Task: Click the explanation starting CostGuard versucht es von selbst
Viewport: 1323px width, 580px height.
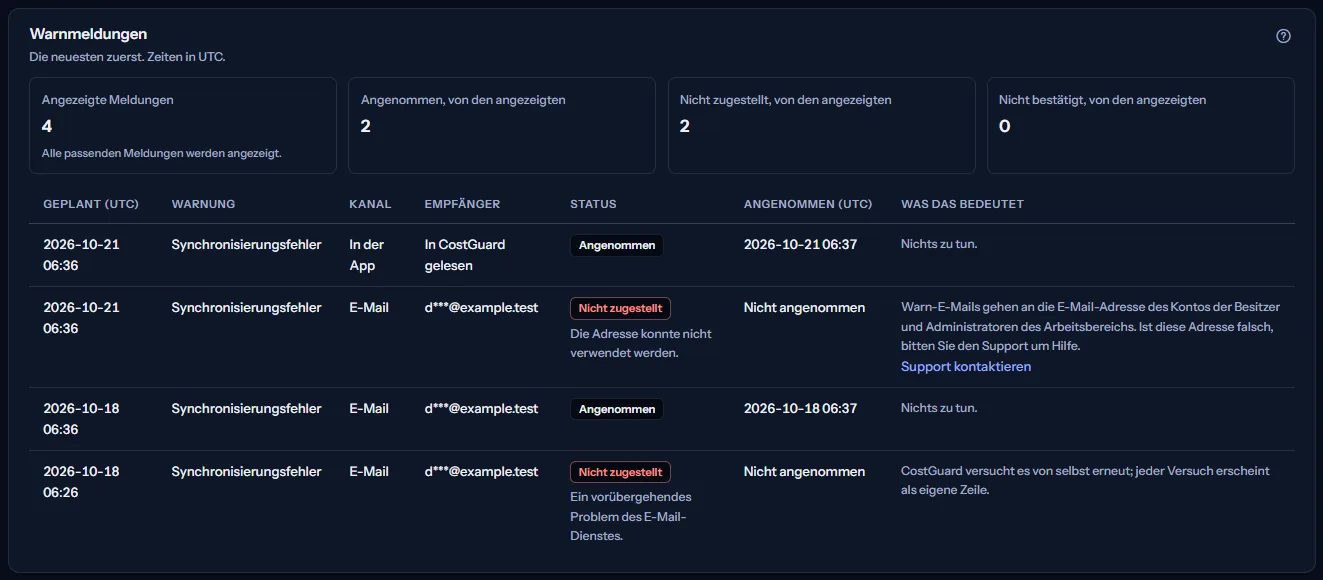Action: (1085, 481)
